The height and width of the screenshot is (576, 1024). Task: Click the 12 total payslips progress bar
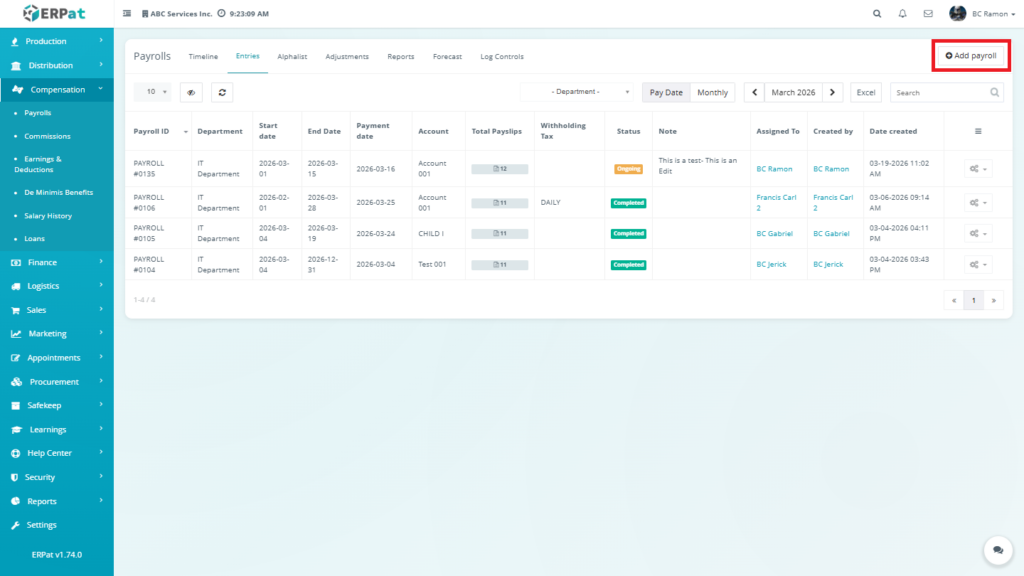click(x=499, y=169)
